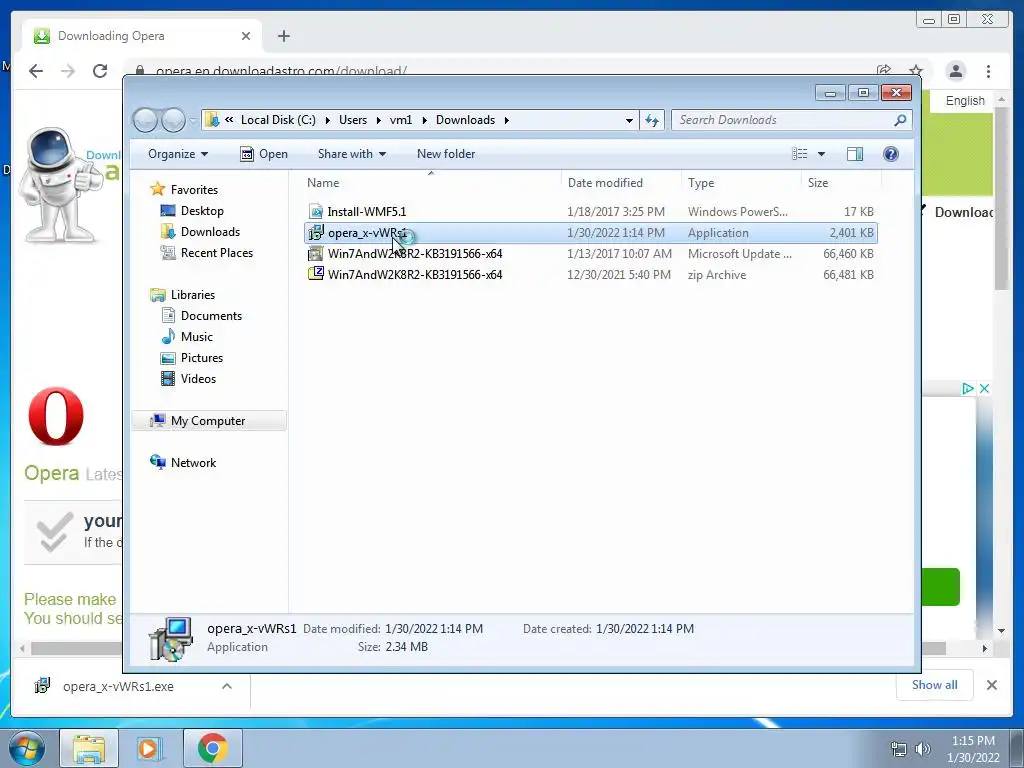This screenshot has width=1024, height=768.
Task: Click the Explorer Back navigation button
Action: (146, 120)
